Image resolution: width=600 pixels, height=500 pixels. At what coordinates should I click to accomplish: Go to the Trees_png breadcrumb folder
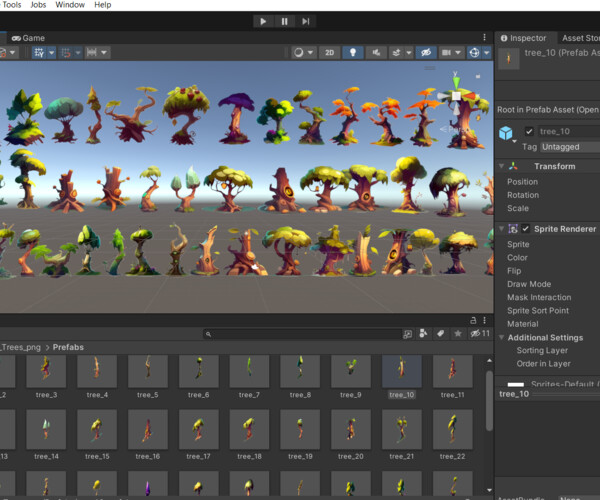21,347
